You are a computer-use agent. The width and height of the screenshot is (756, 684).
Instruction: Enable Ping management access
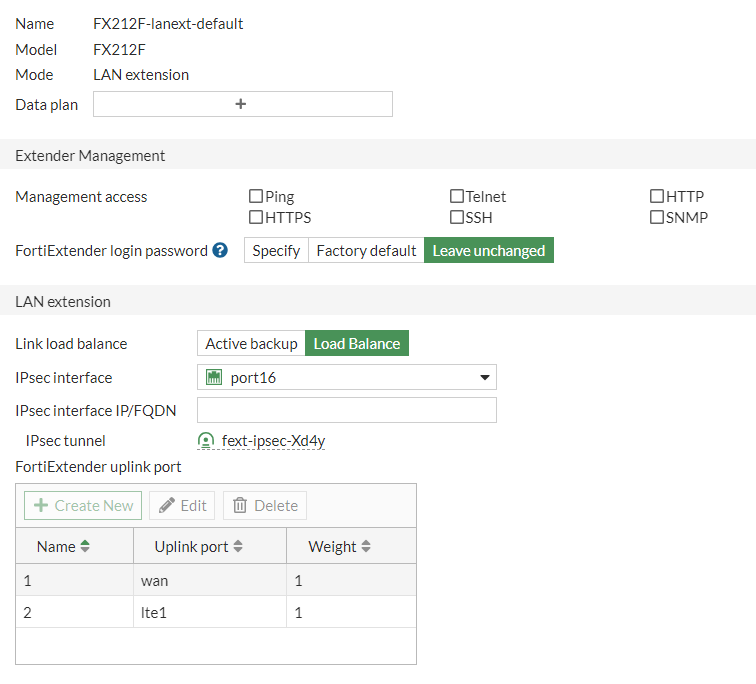(256, 196)
